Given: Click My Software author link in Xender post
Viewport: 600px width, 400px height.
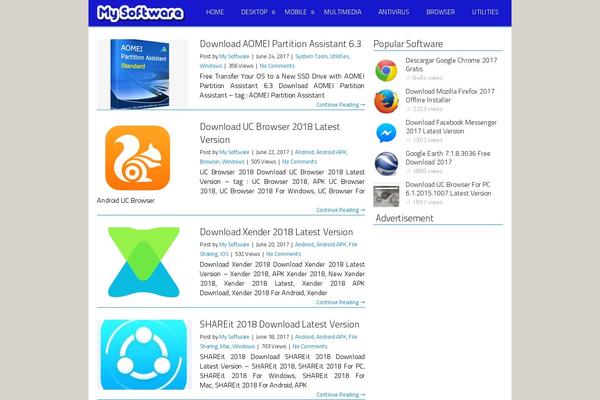Looking at the screenshot, I should [x=234, y=244].
